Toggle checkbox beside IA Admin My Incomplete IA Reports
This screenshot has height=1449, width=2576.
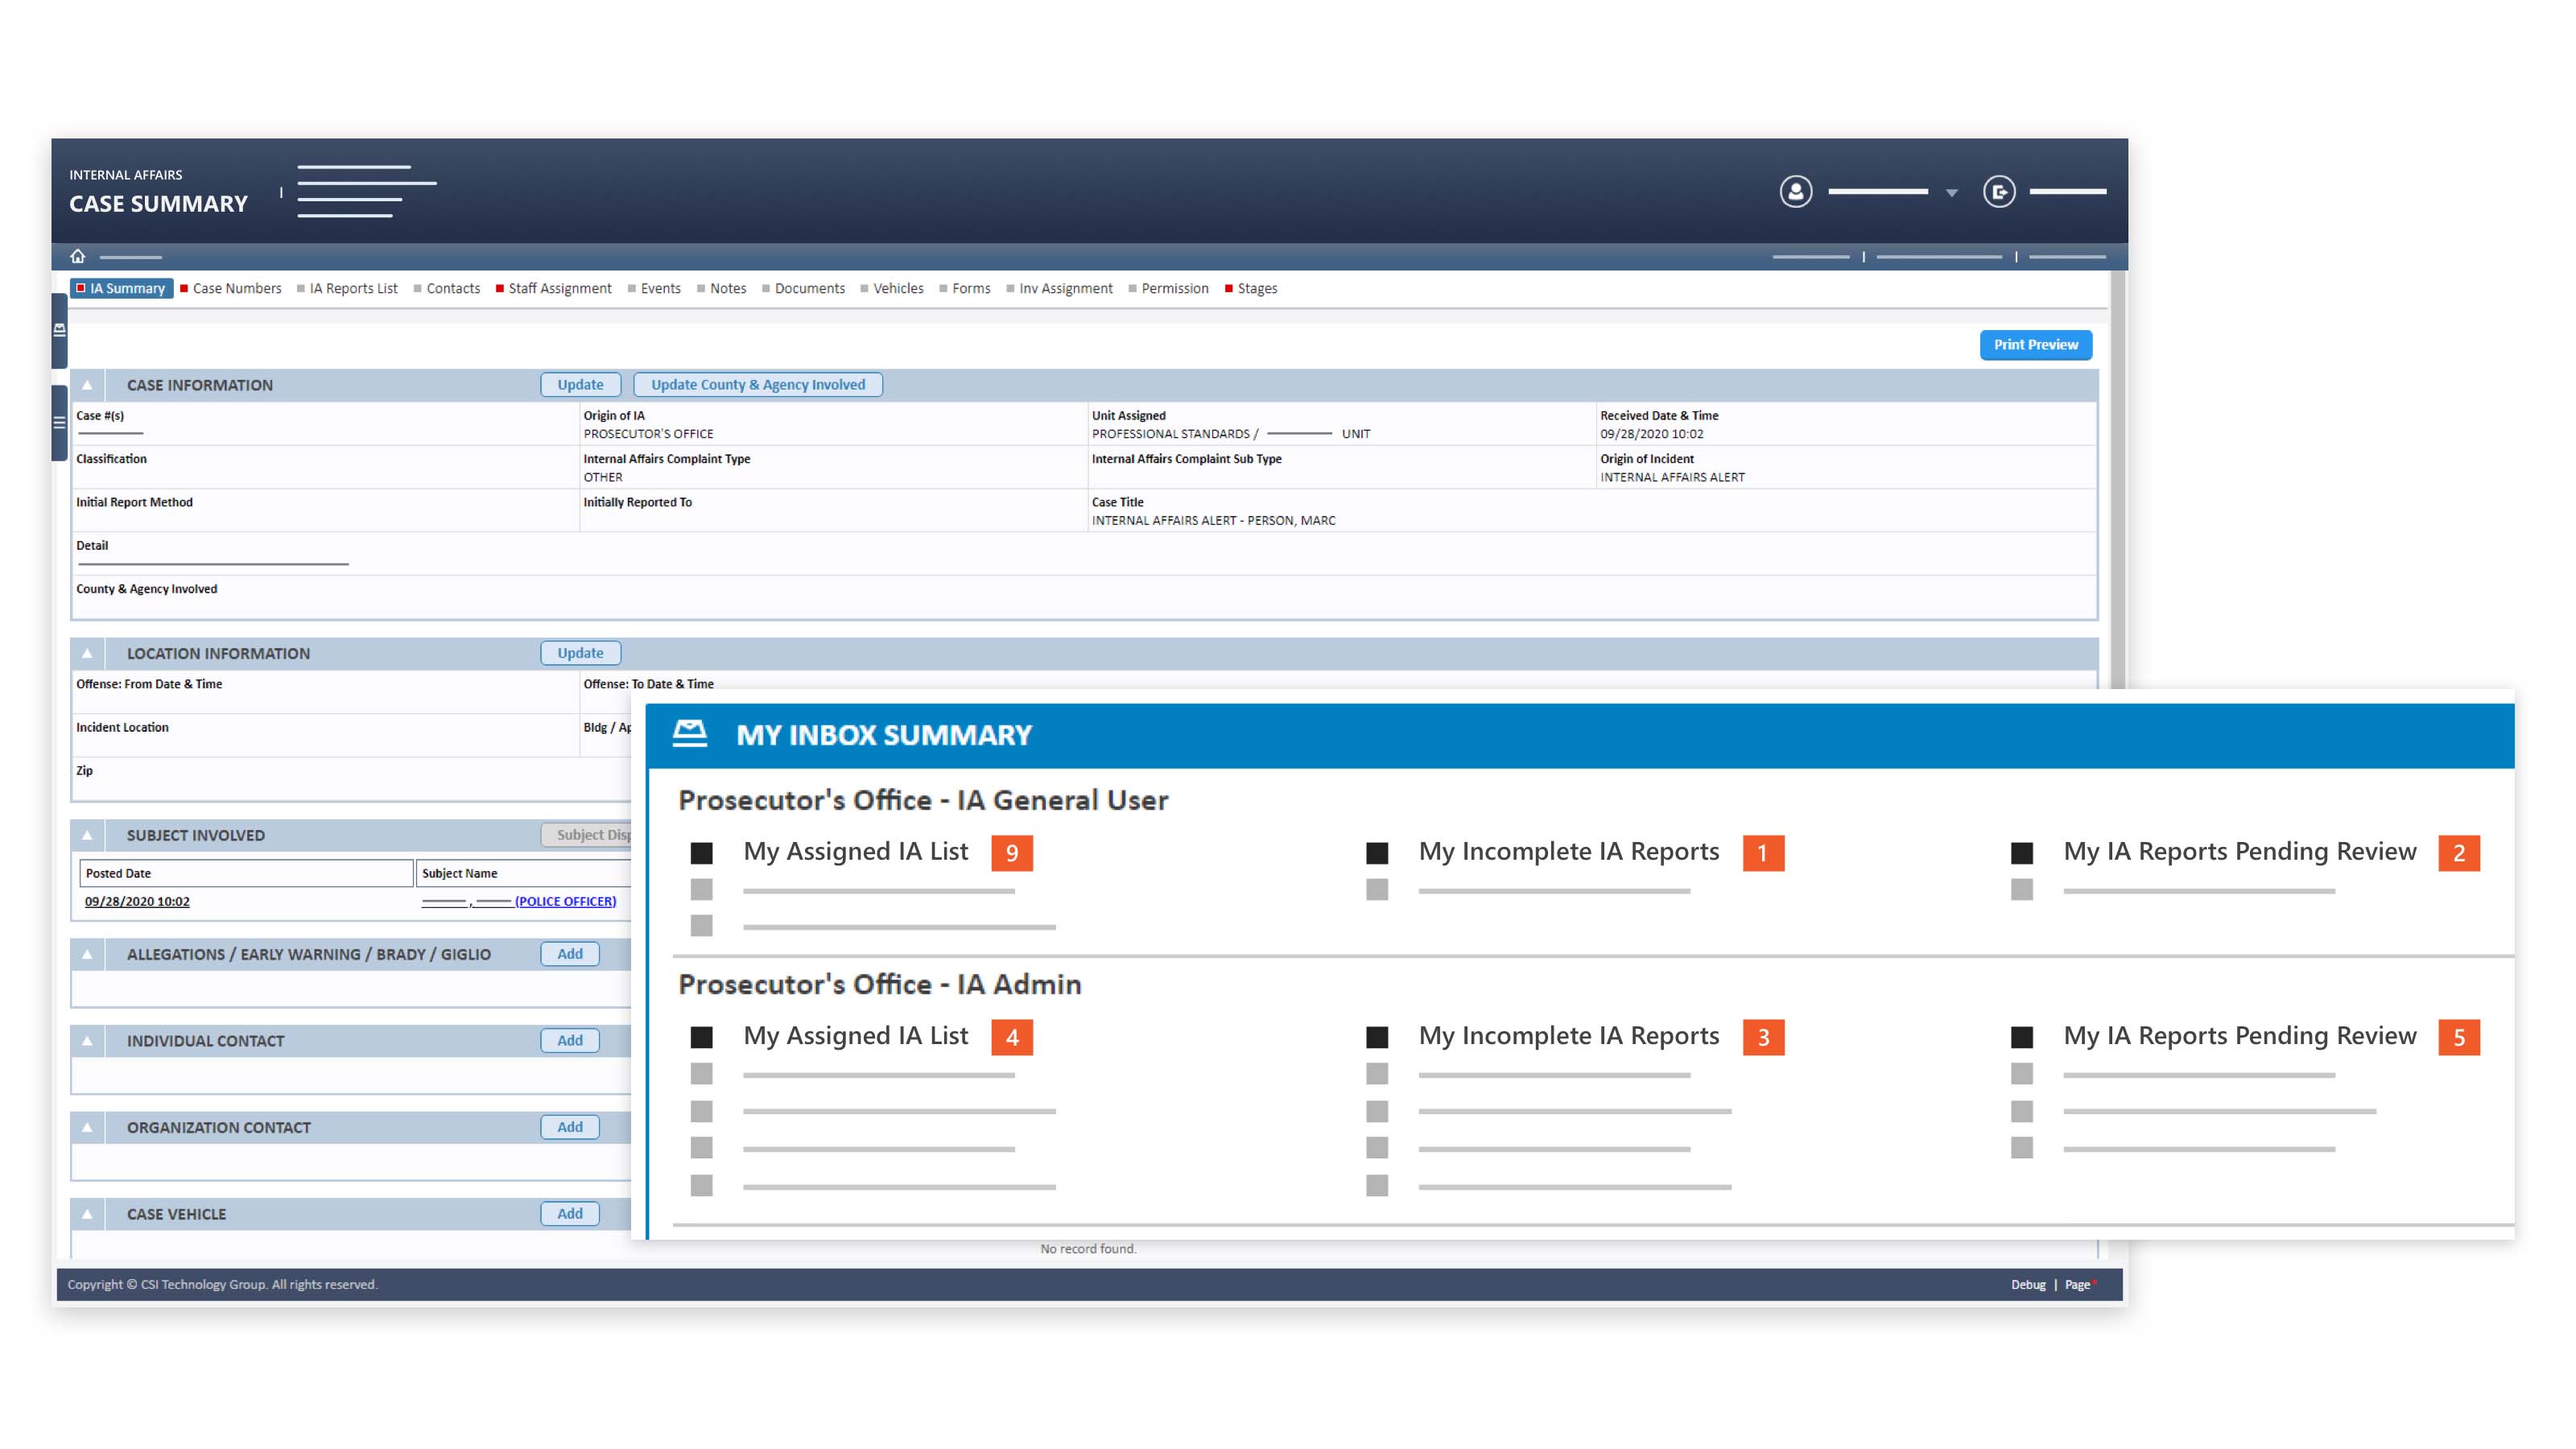[1376, 1037]
